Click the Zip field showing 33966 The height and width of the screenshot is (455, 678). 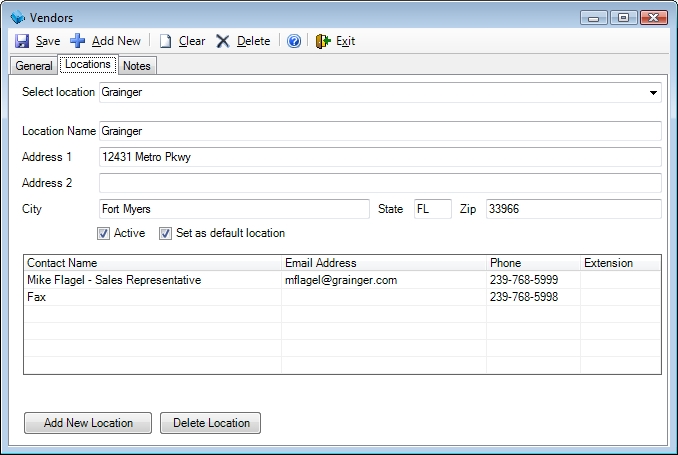(574, 209)
